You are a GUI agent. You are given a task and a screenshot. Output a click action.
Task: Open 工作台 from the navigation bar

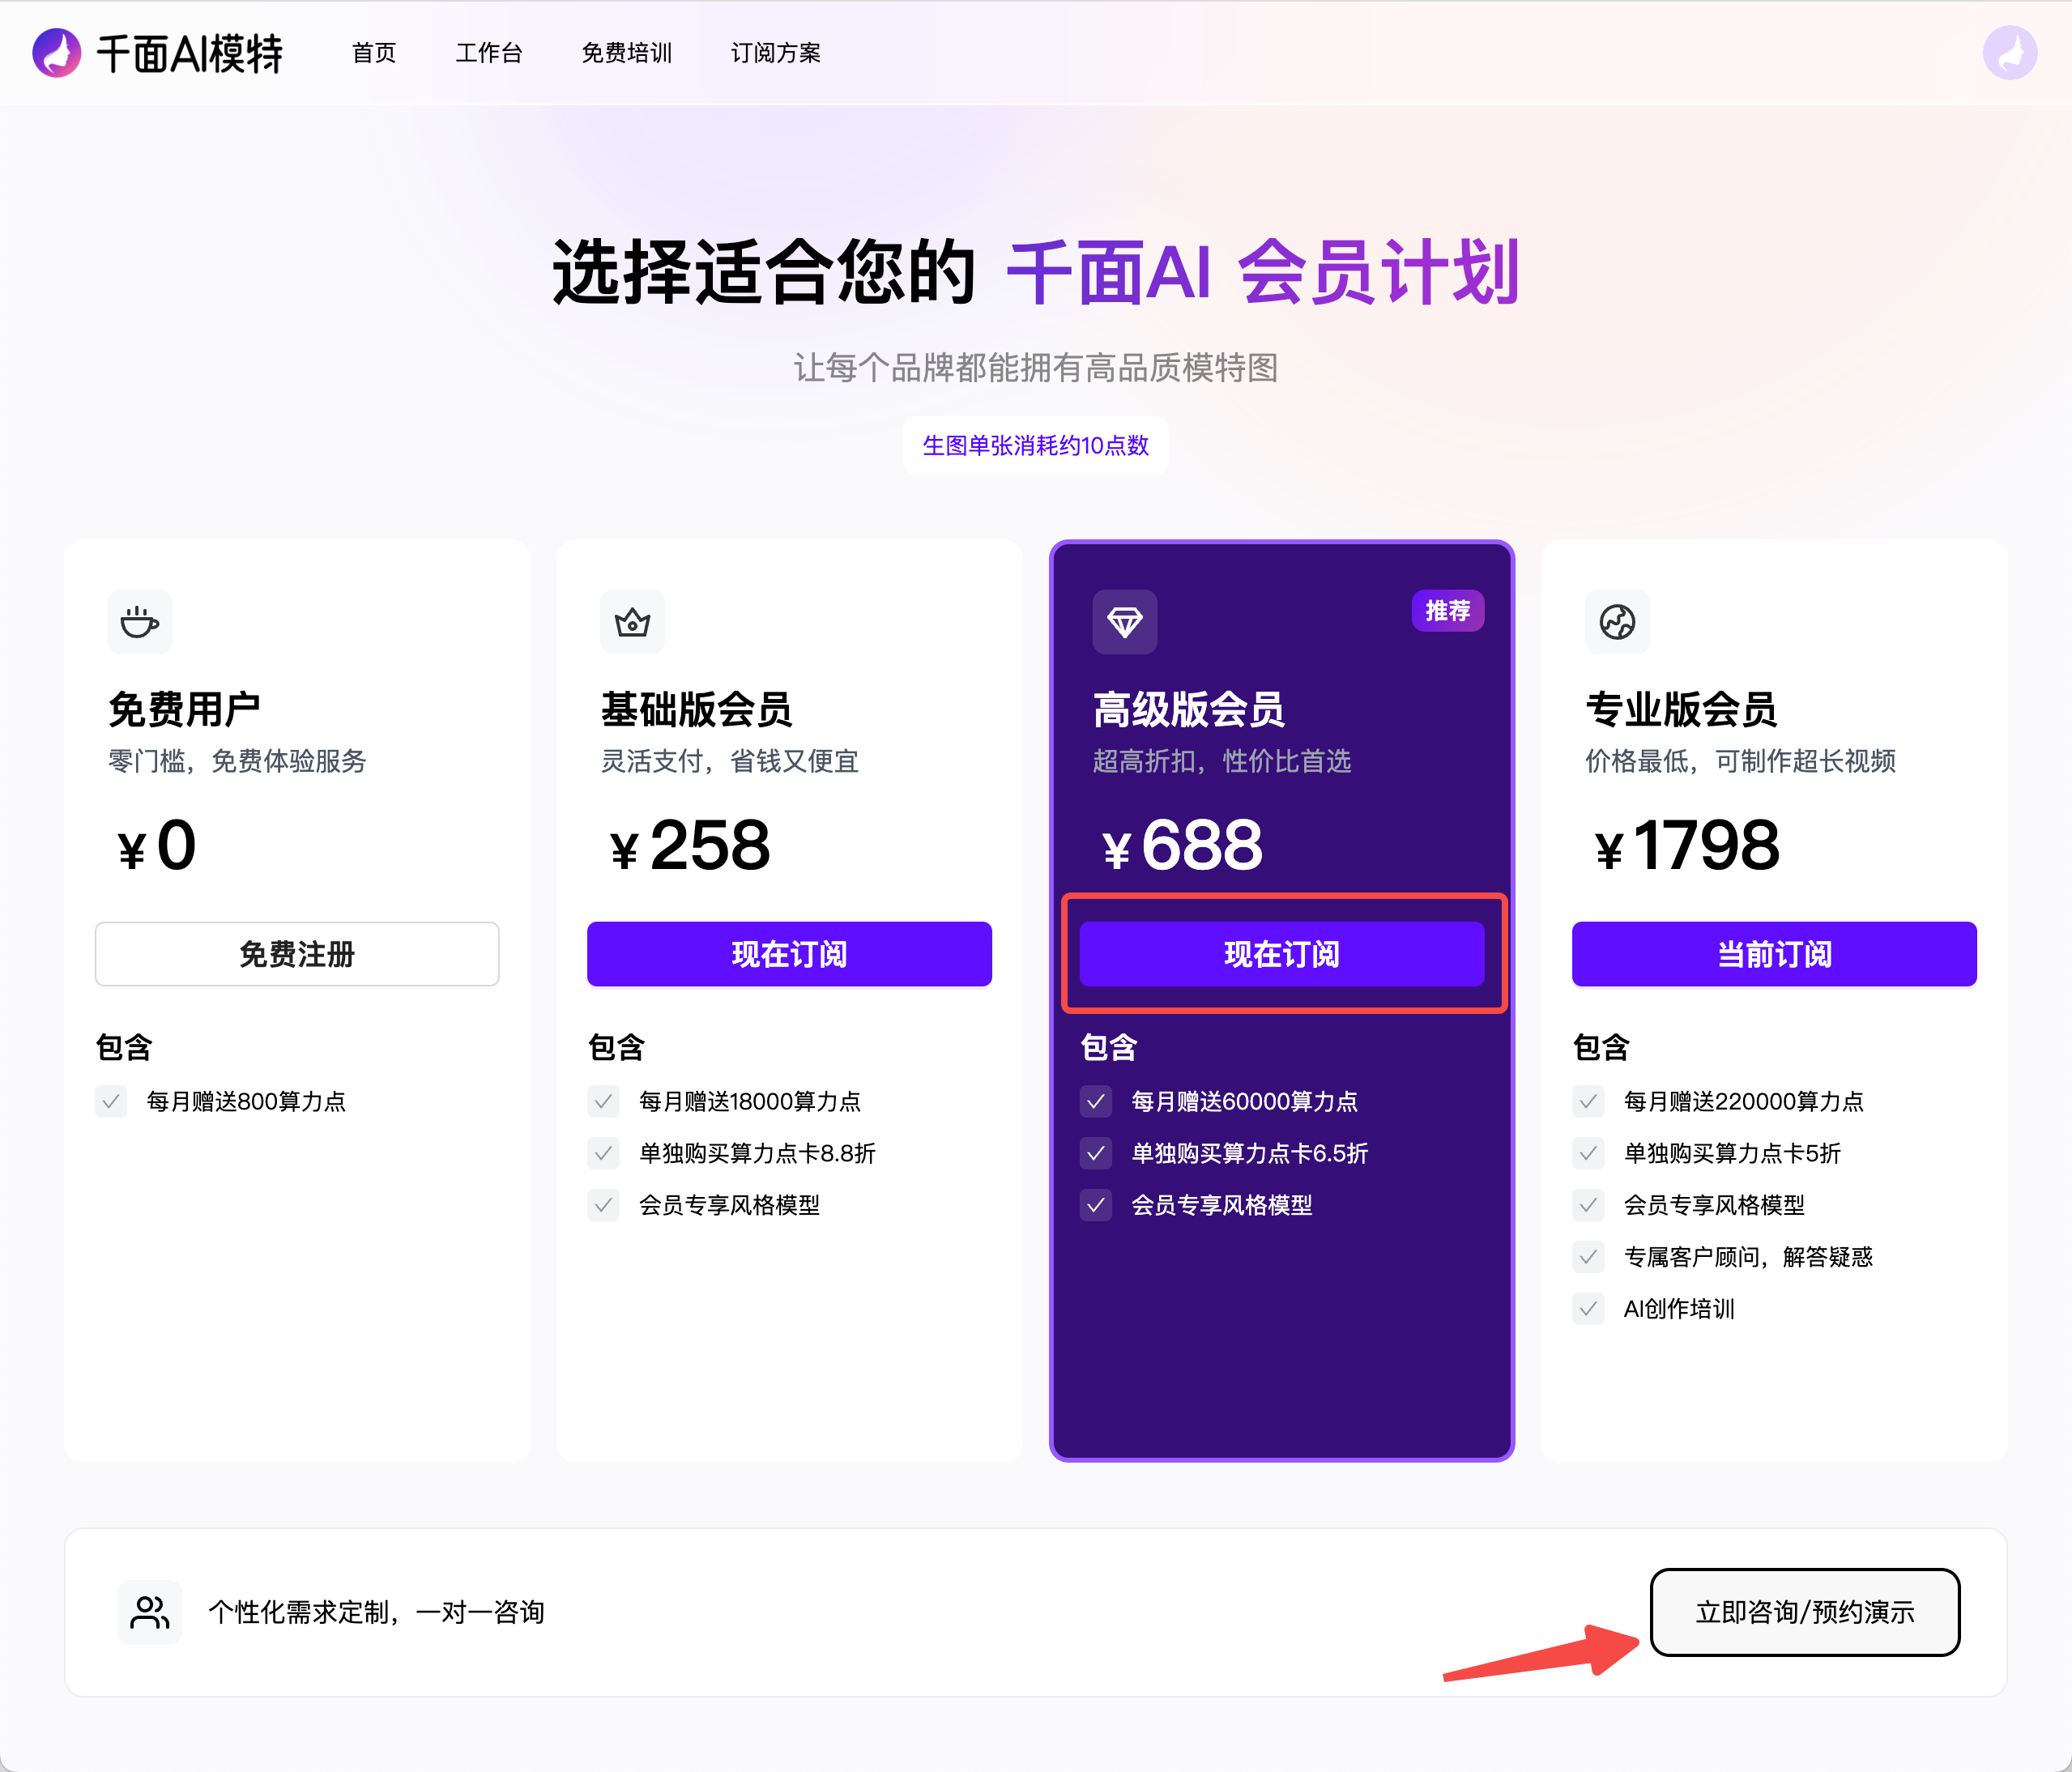point(489,53)
